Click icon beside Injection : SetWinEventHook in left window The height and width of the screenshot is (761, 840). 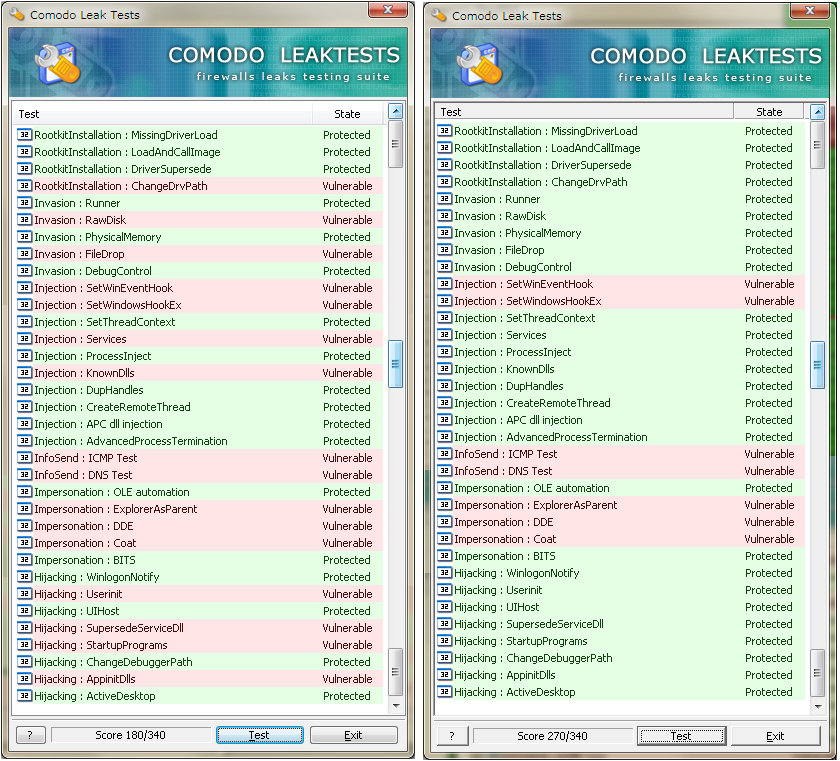point(24,288)
